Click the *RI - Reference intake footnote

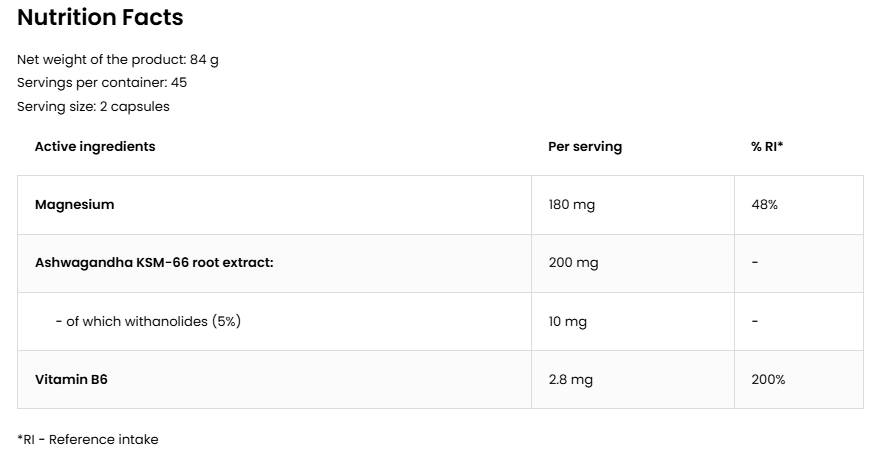[x=88, y=439]
